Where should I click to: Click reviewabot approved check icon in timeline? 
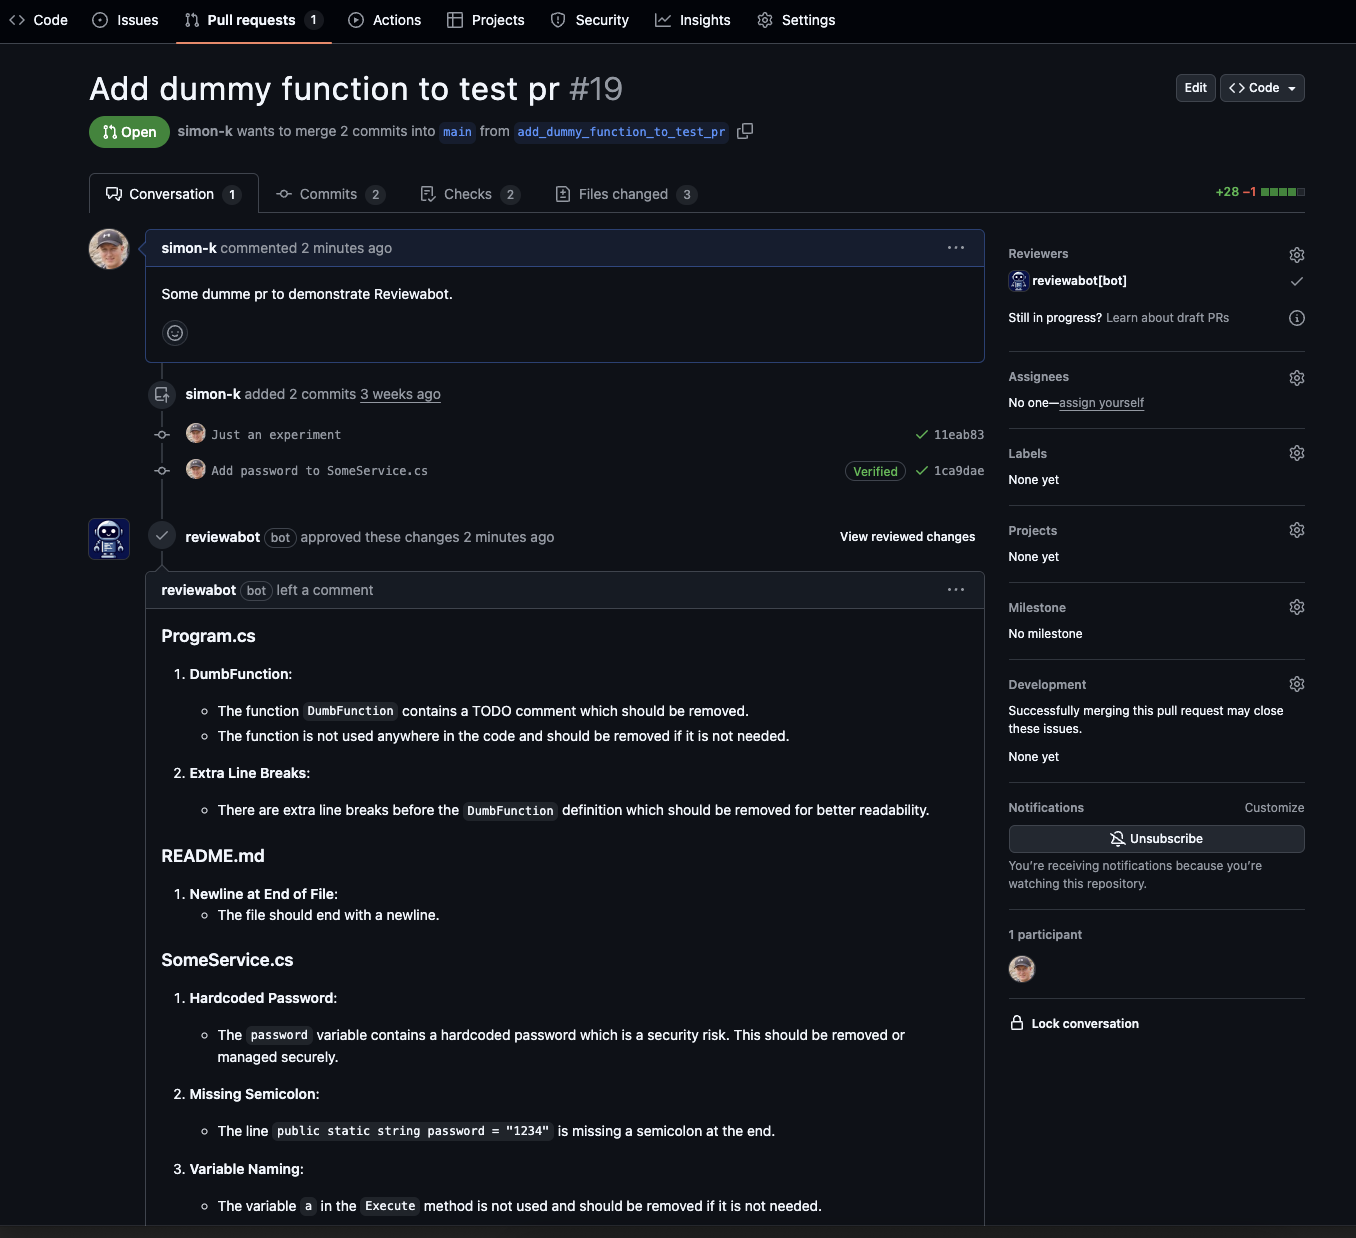pos(162,536)
